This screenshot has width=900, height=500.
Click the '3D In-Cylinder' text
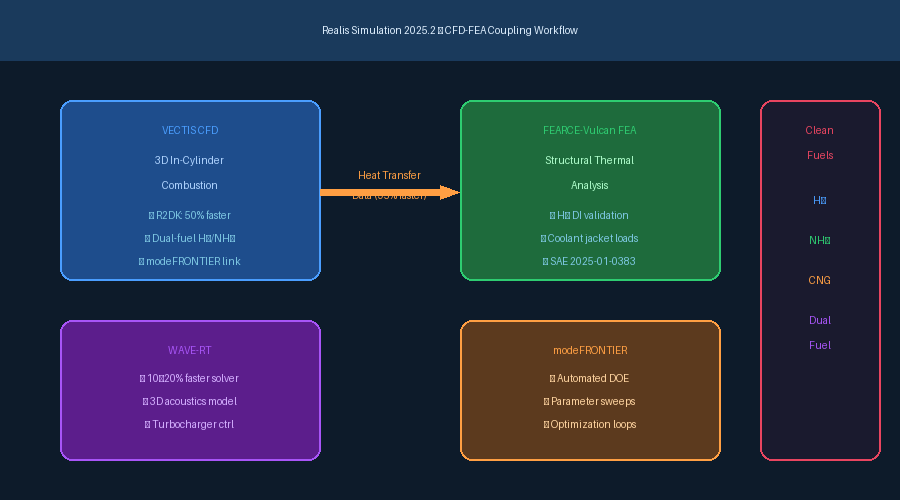pyautogui.click(x=189, y=160)
